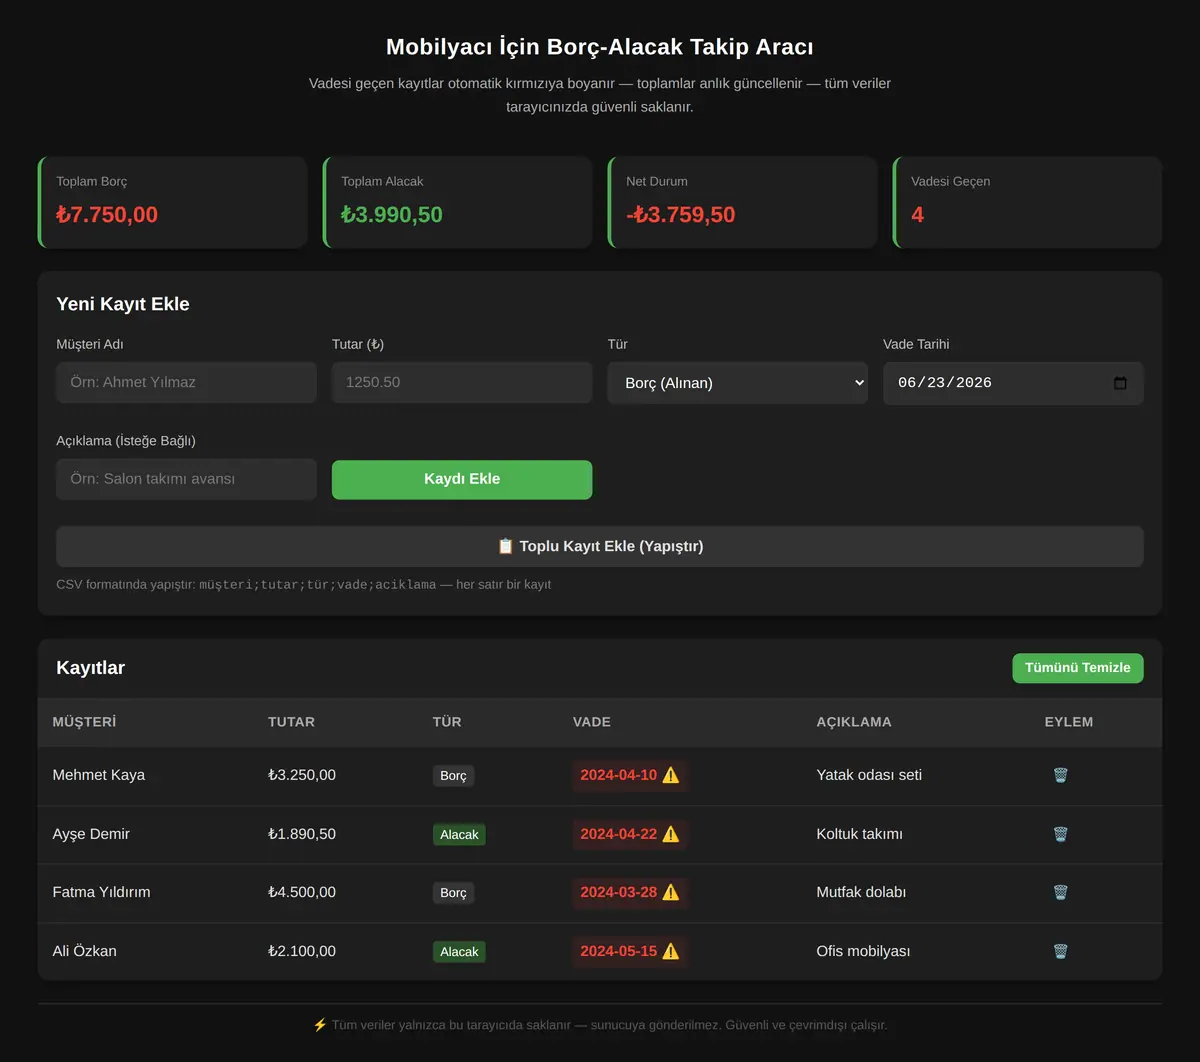
Task: Click the warning icon next to 2024-04-22
Action: 670,834
